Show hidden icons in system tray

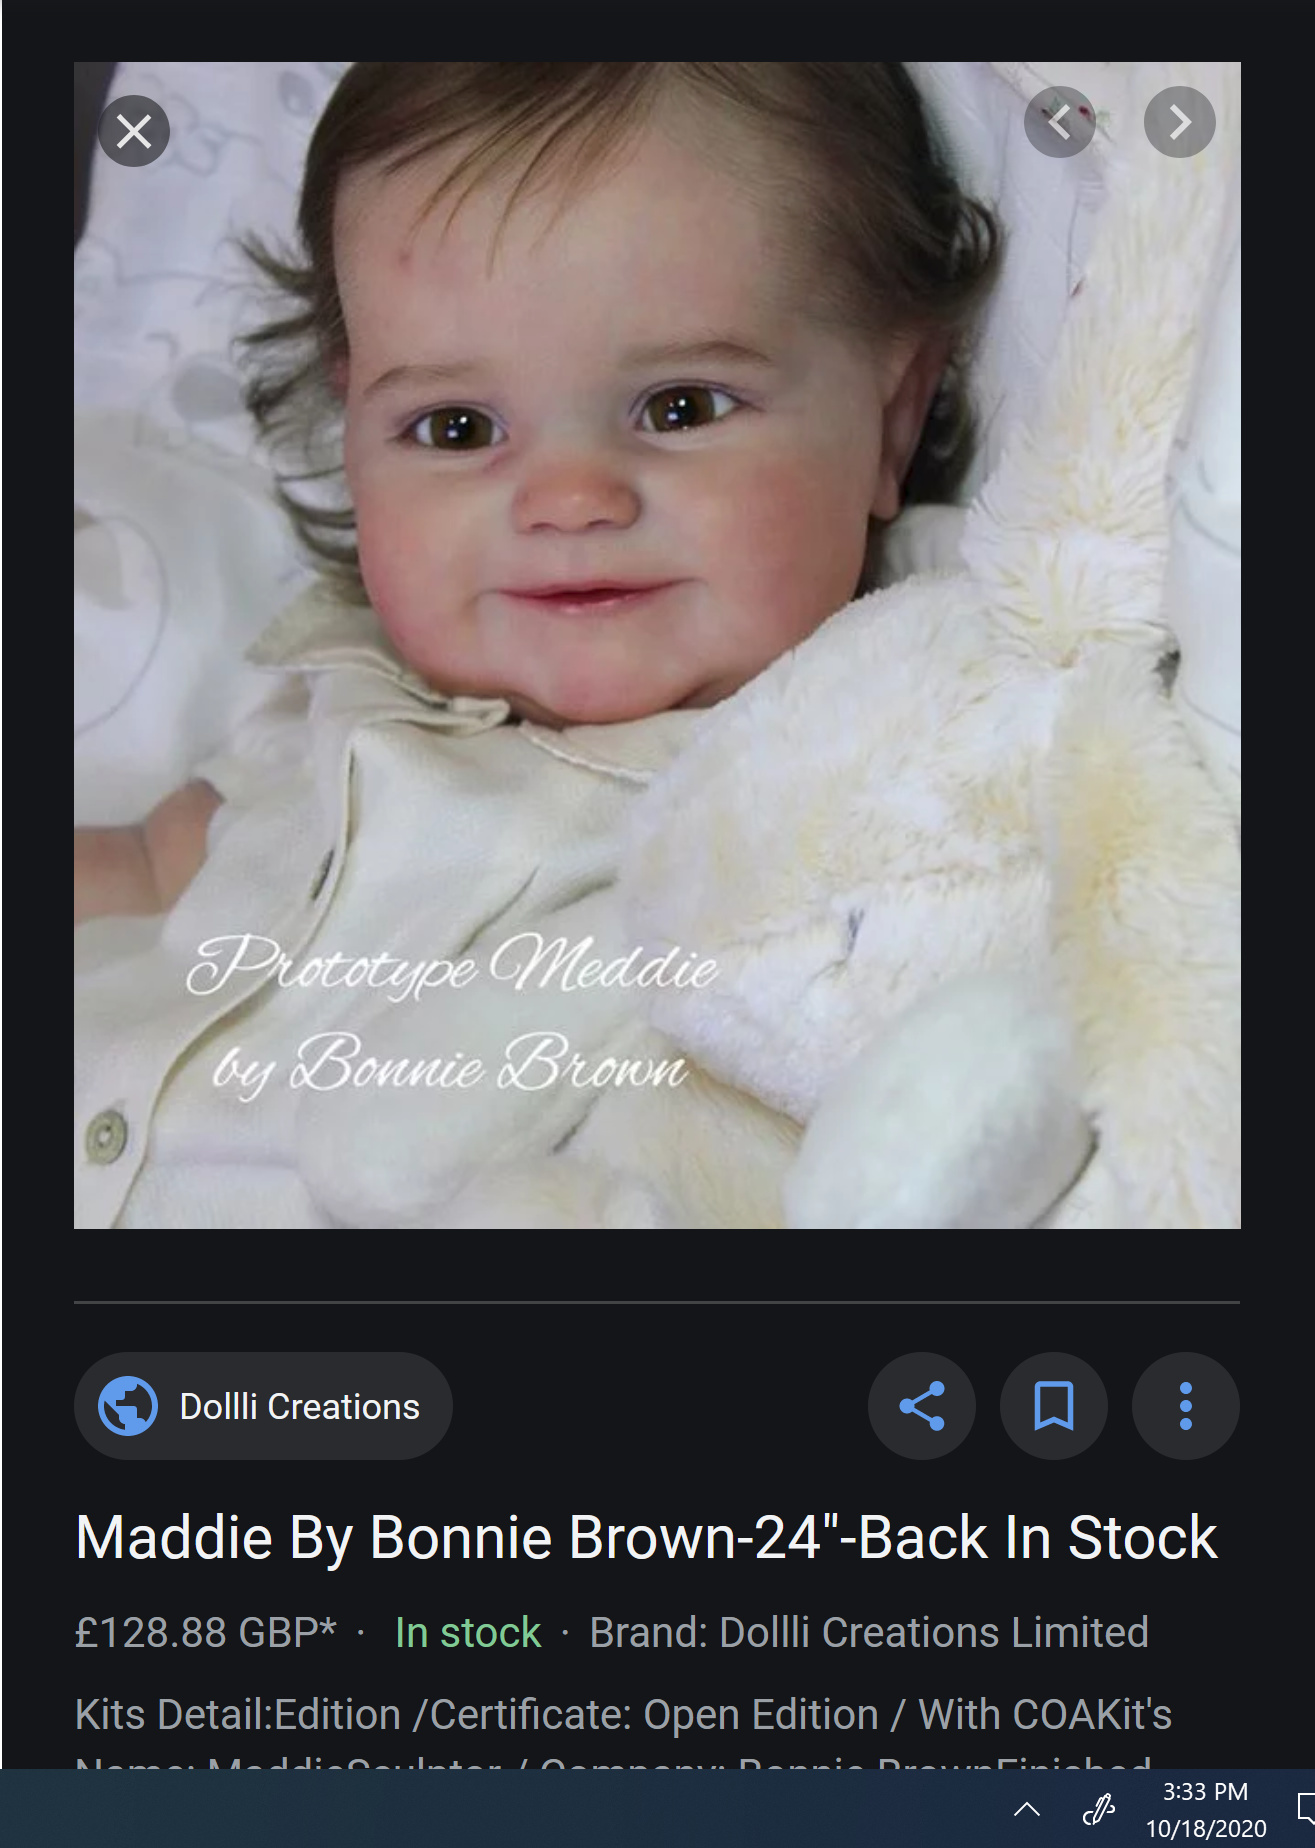pyautogui.click(x=1027, y=1809)
